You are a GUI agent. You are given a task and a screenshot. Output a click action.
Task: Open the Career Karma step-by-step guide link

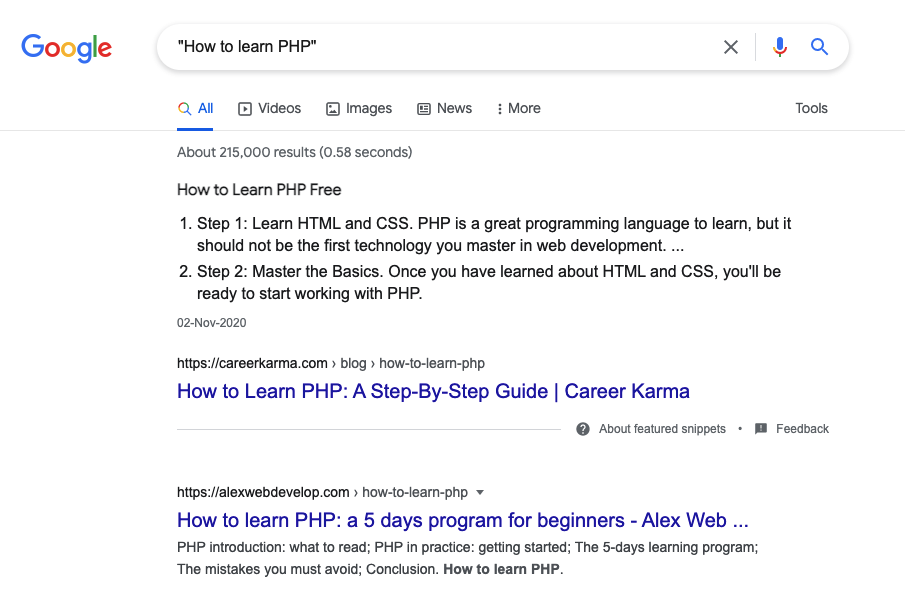[x=433, y=391]
